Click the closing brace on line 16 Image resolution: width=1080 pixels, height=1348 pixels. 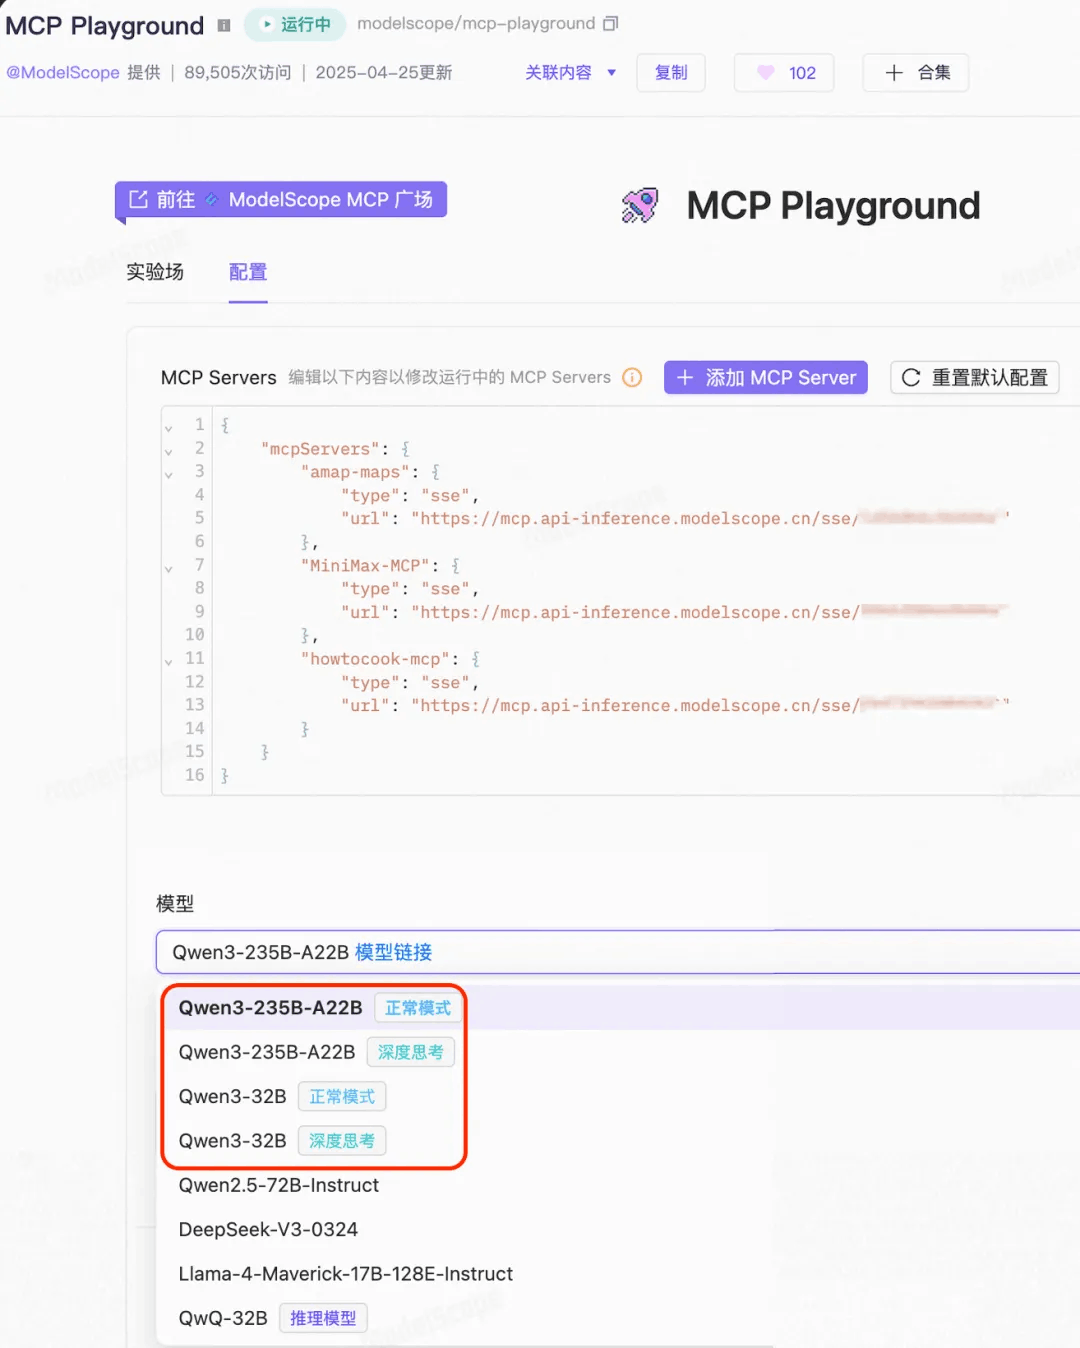225,775
